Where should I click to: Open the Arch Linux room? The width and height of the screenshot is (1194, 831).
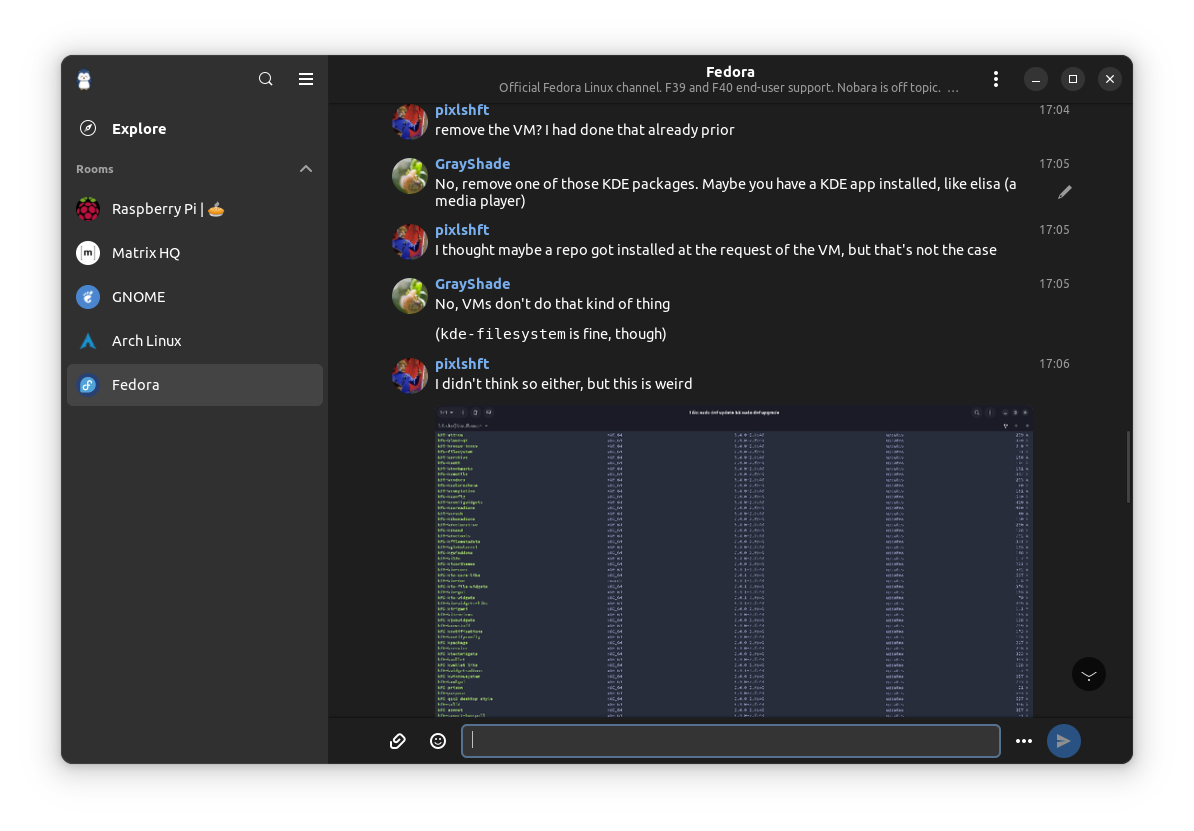pyautogui.click(x=147, y=341)
